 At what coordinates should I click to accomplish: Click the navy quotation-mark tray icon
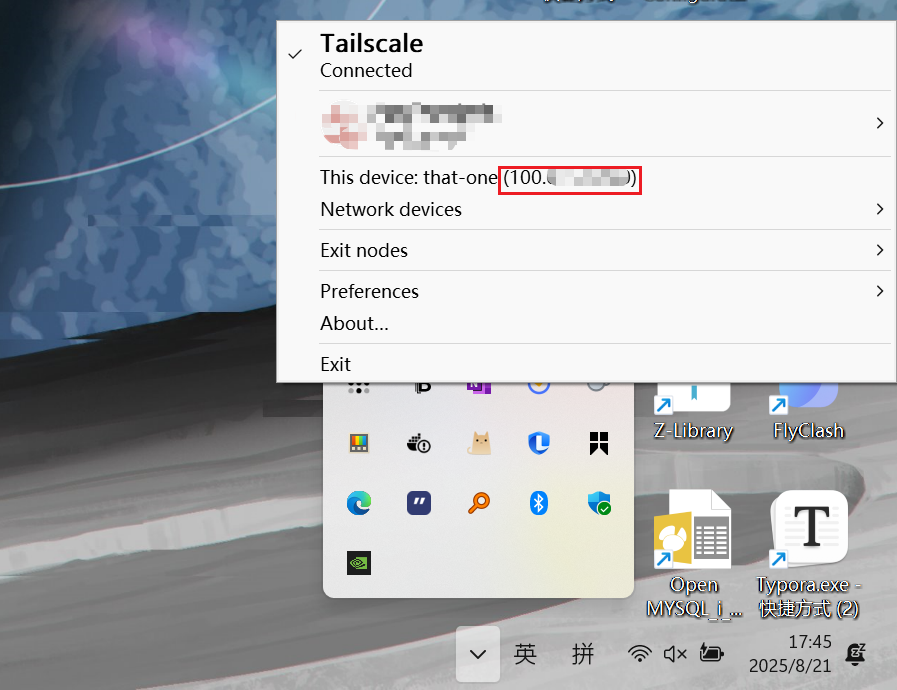(419, 503)
